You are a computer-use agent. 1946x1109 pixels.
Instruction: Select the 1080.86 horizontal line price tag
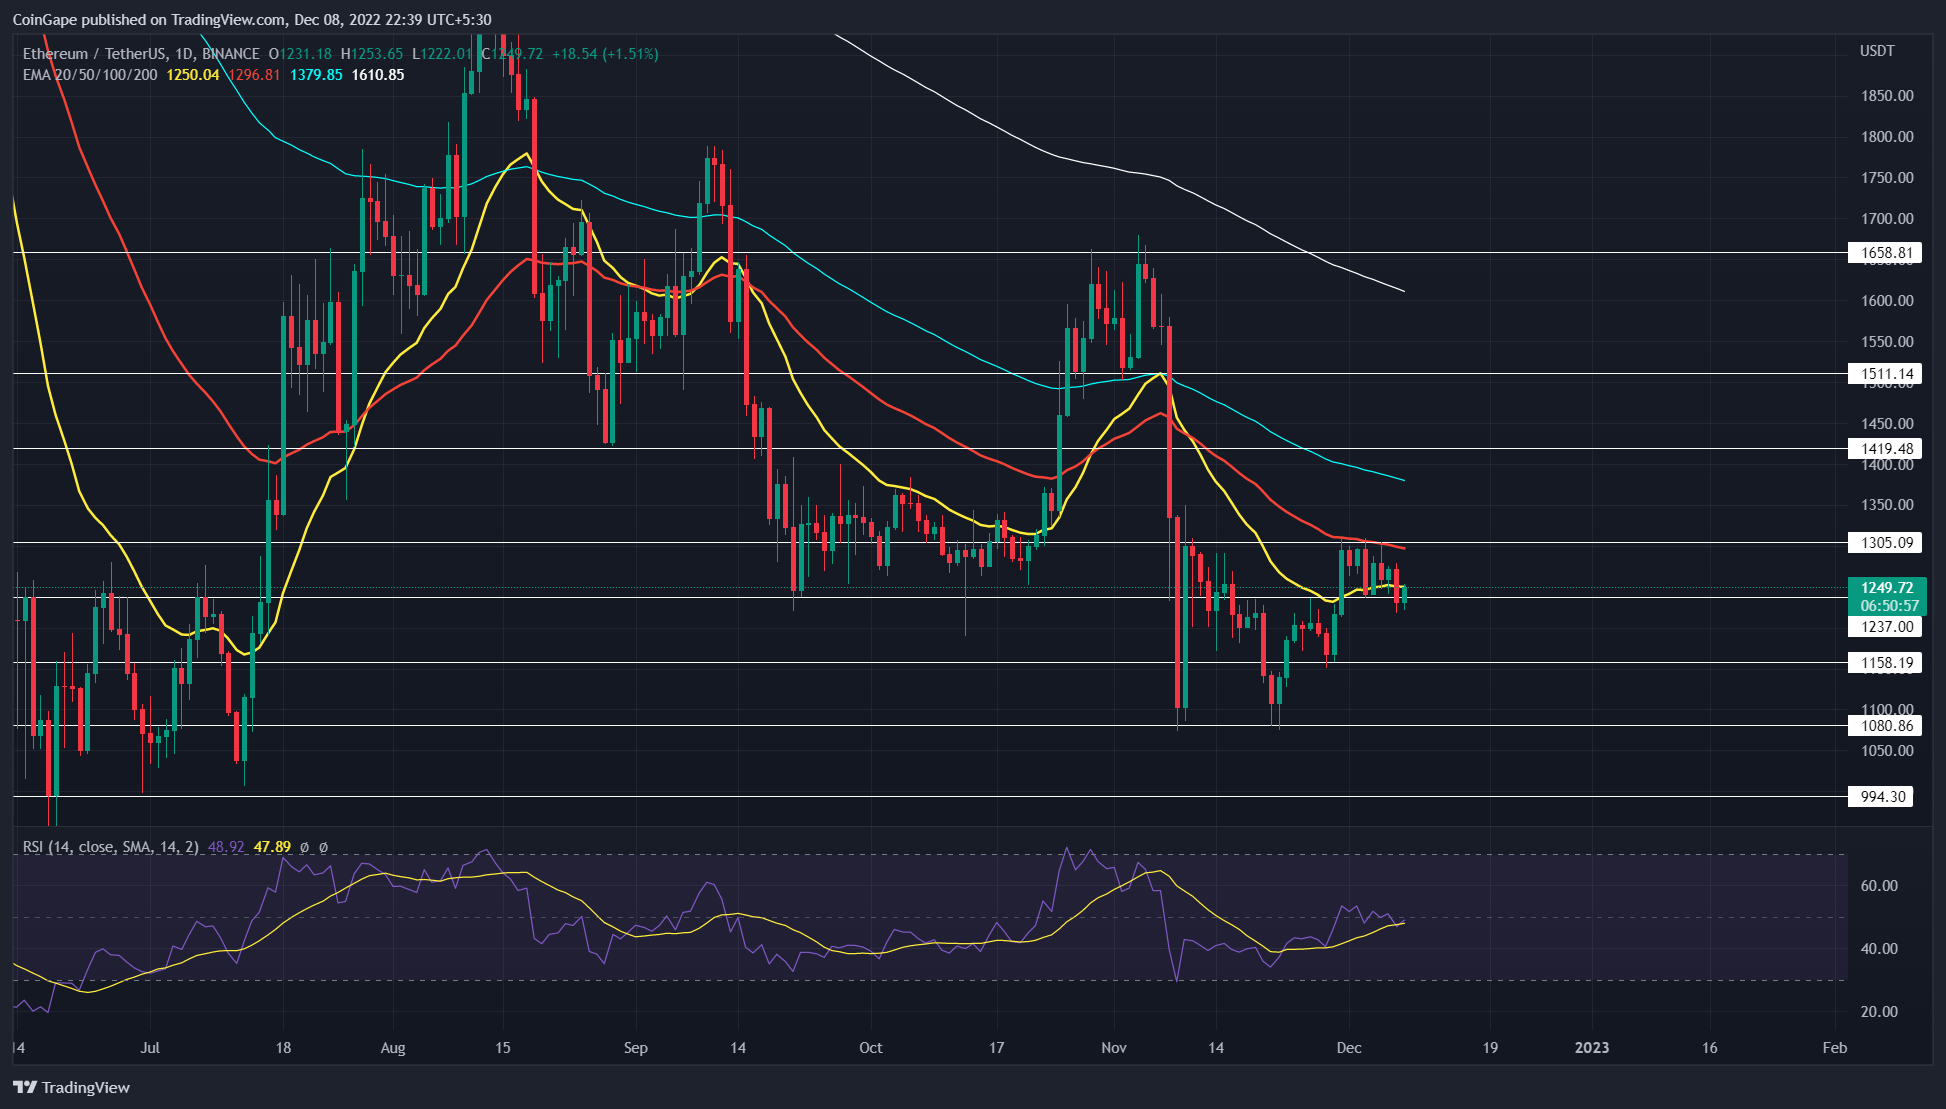pyautogui.click(x=1887, y=726)
